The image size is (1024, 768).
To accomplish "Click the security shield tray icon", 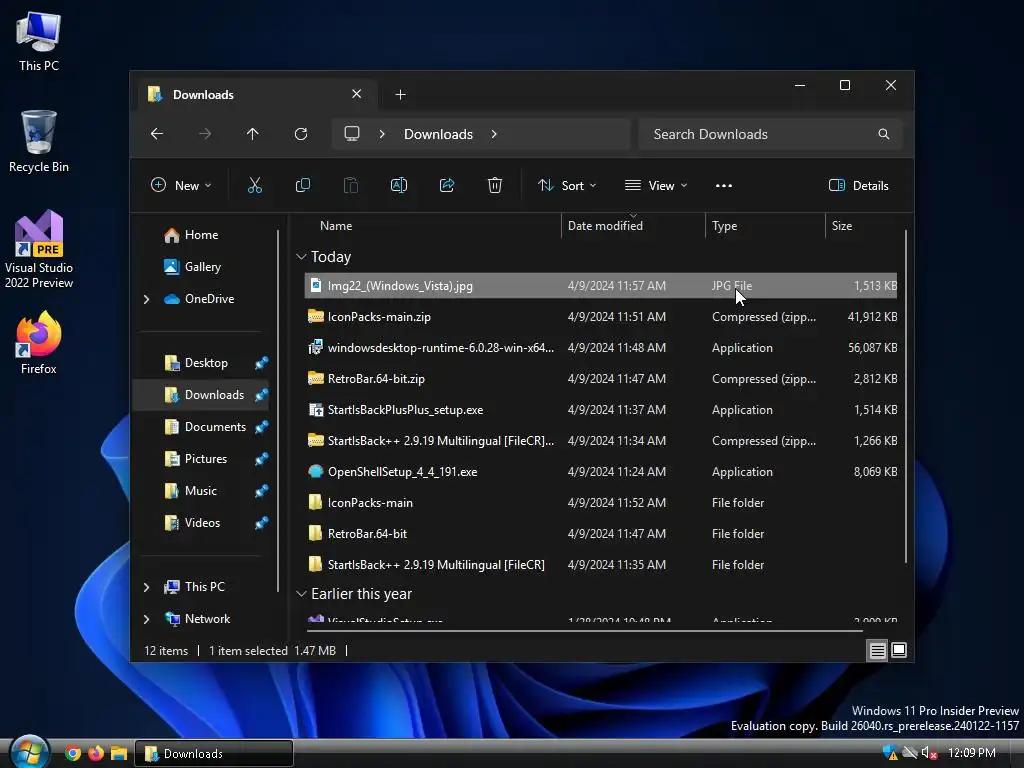I will tap(889, 753).
